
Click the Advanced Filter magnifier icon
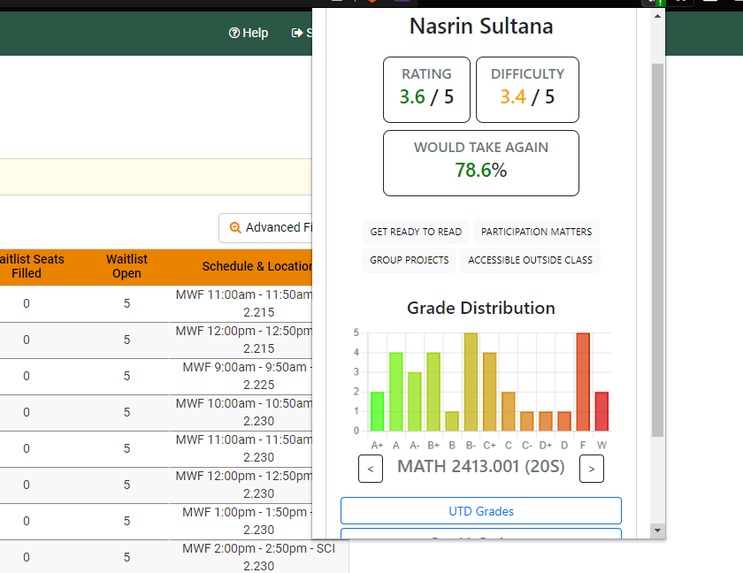pyautogui.click(x=235, y=227)
